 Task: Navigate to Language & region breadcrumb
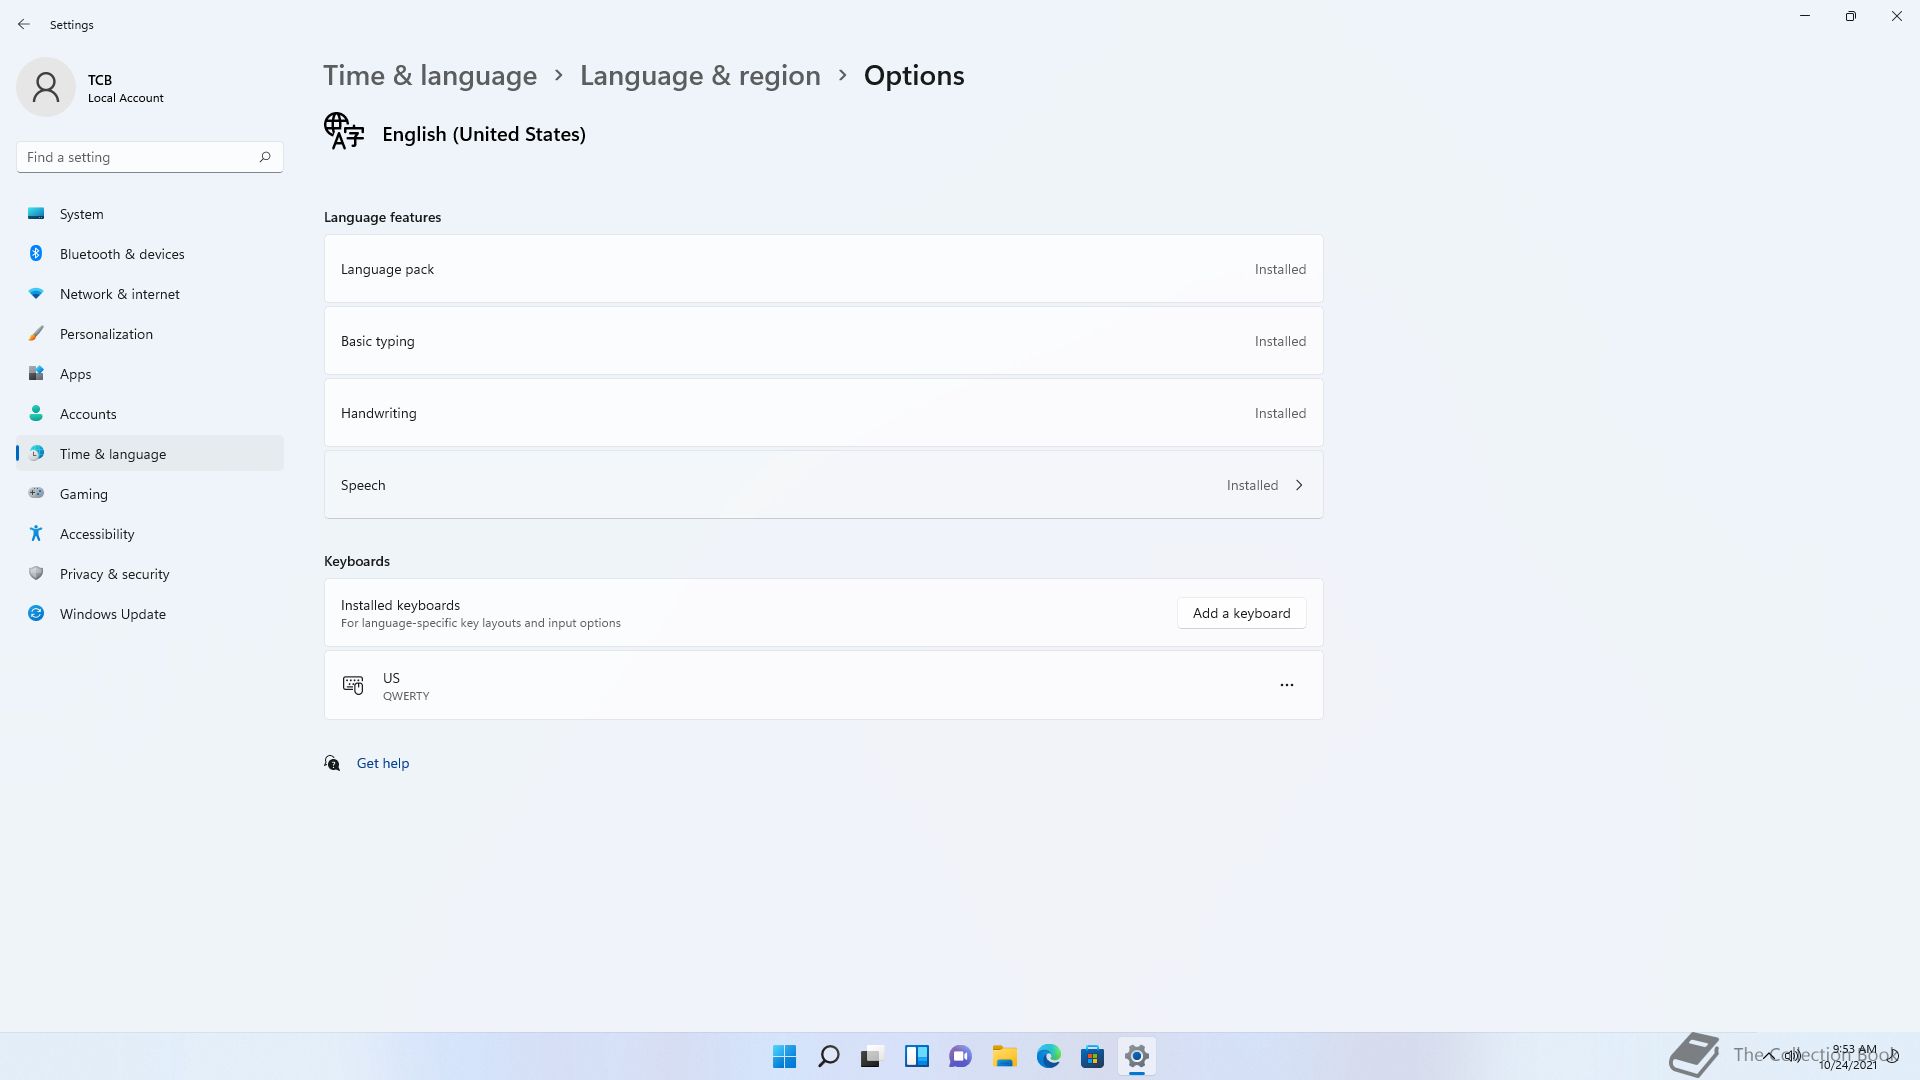(700, 76)
